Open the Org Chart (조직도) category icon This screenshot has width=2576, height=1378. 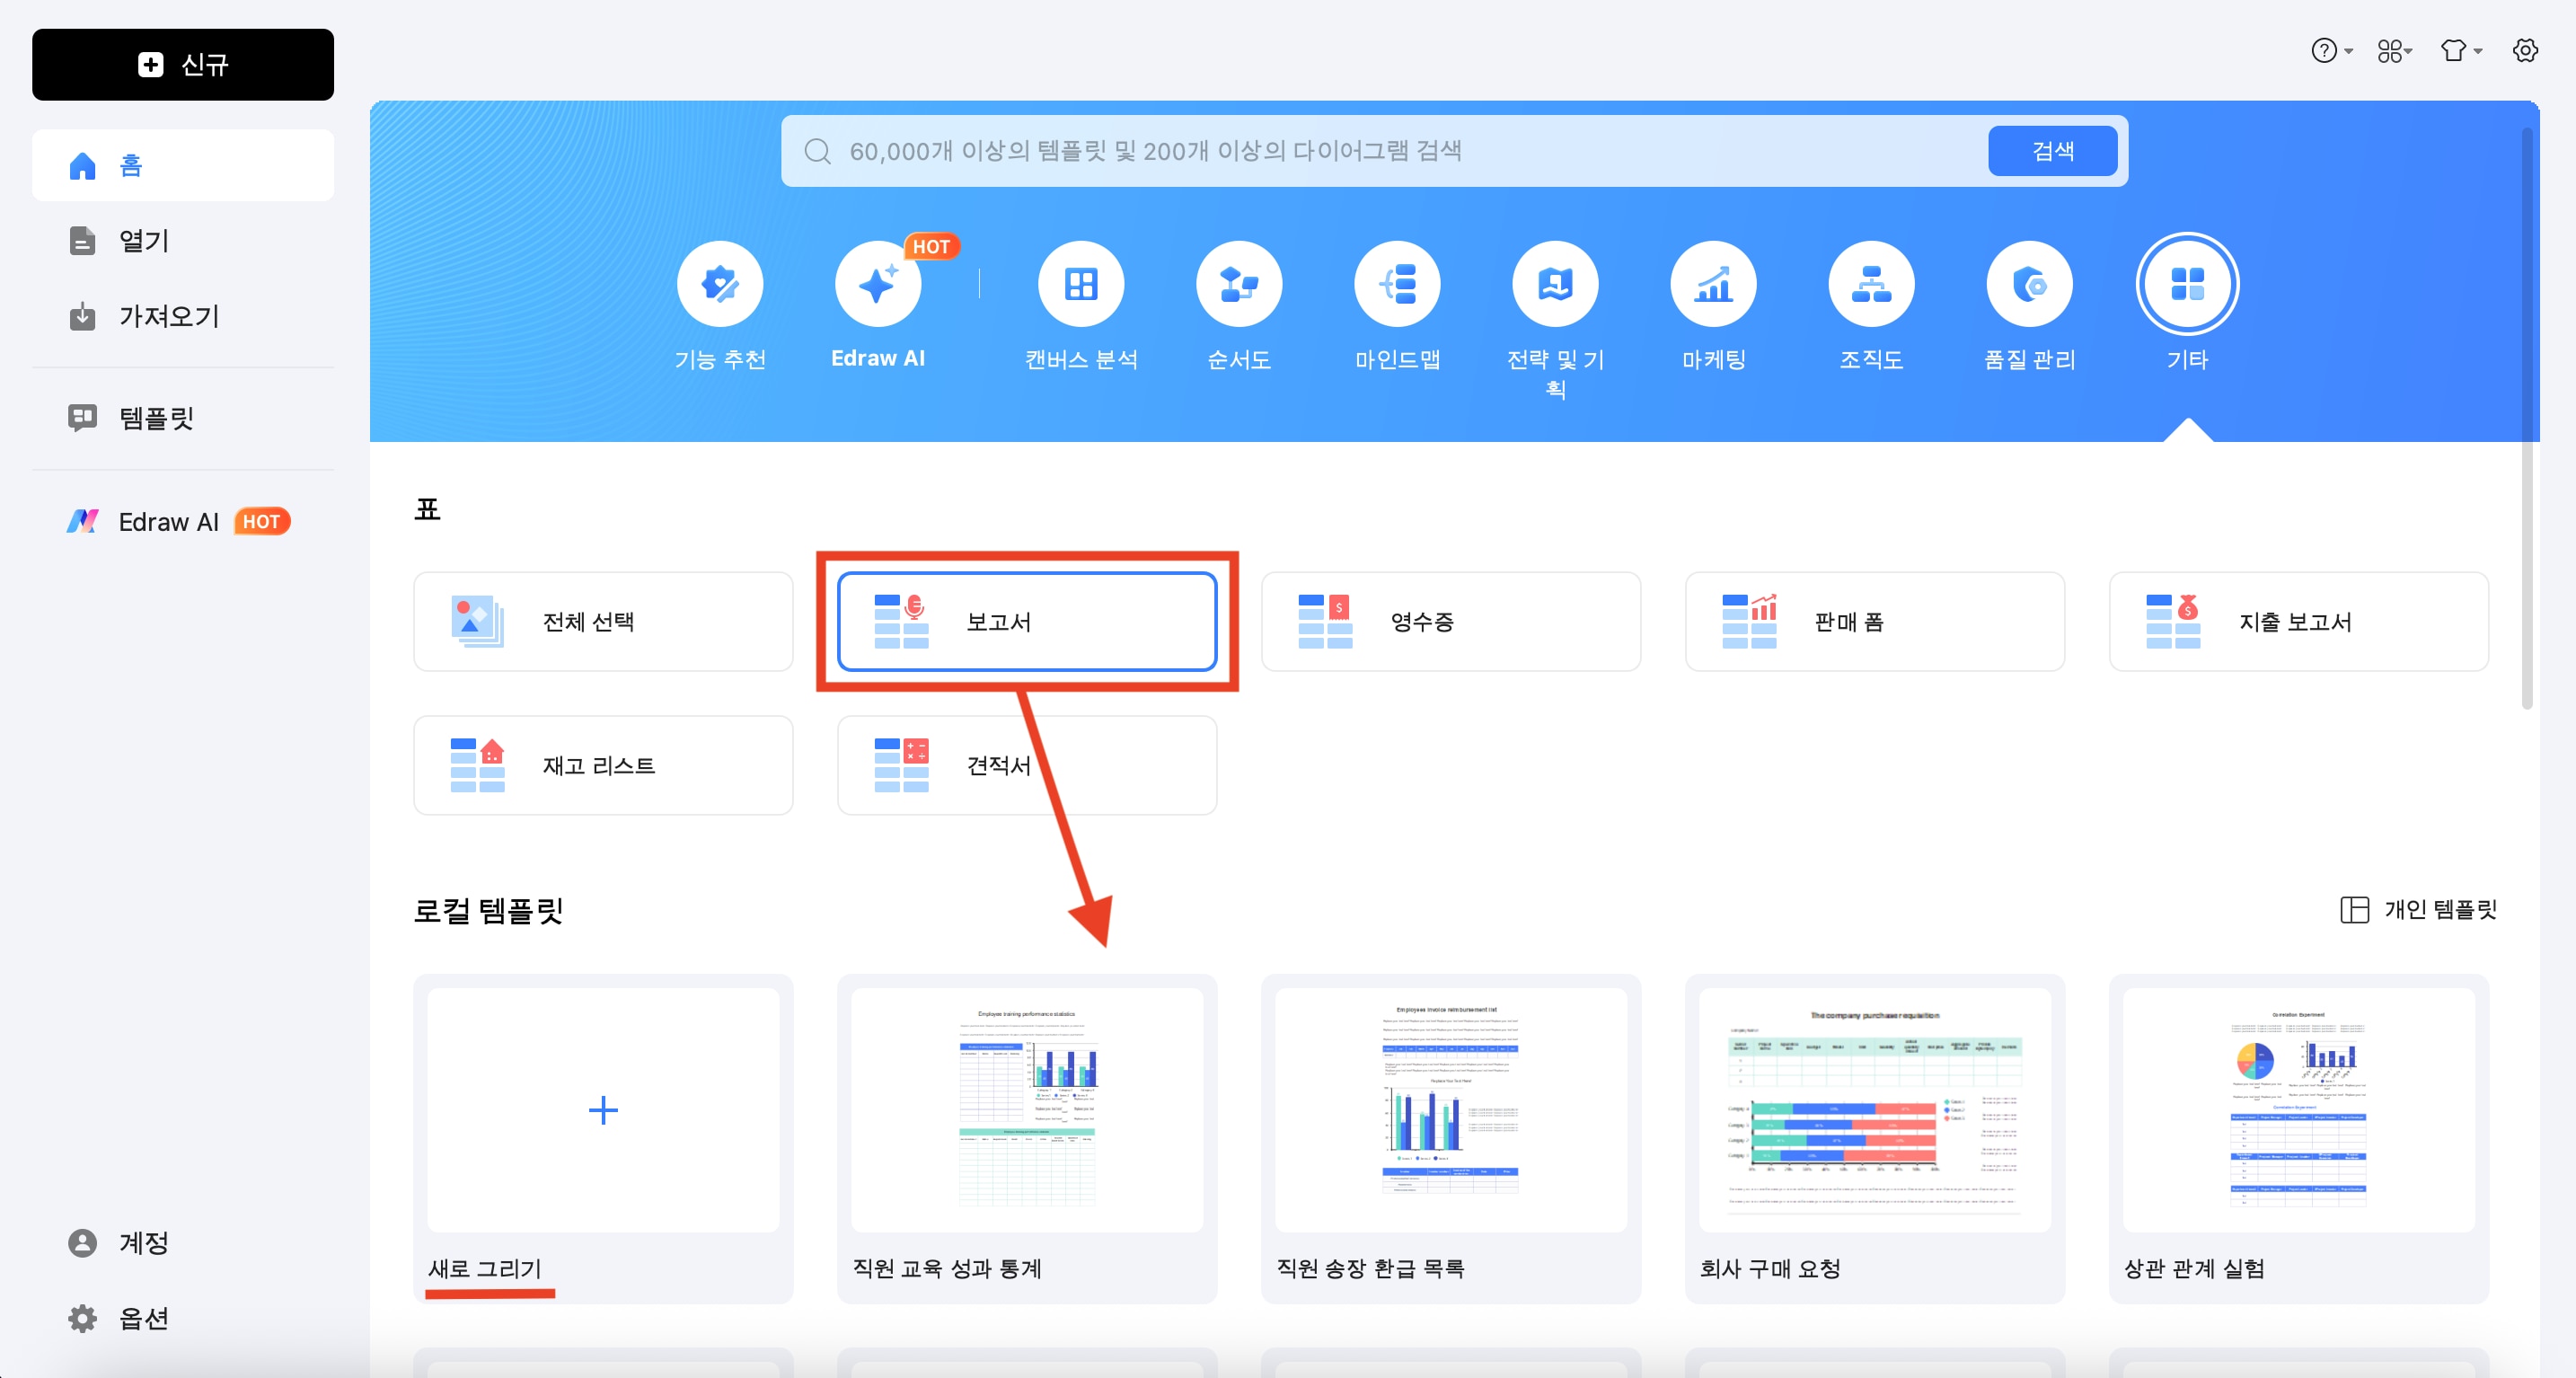point(1871,285)
